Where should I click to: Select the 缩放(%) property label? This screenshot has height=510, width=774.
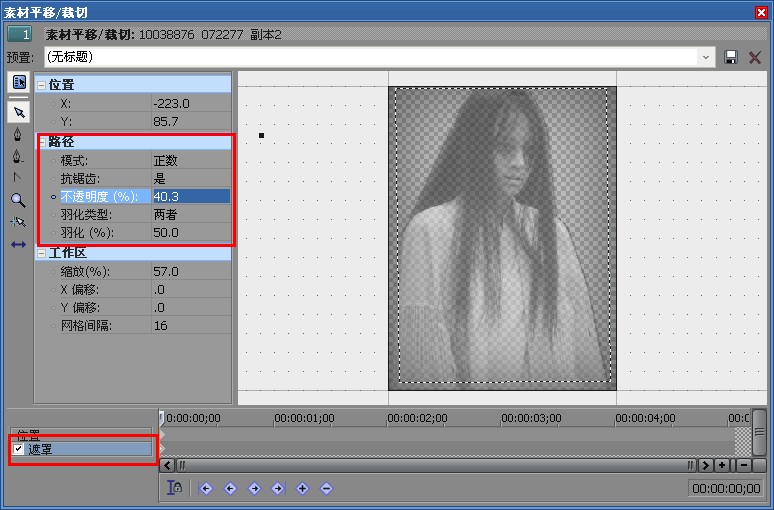pyautogui.click(x=85, y=272)
